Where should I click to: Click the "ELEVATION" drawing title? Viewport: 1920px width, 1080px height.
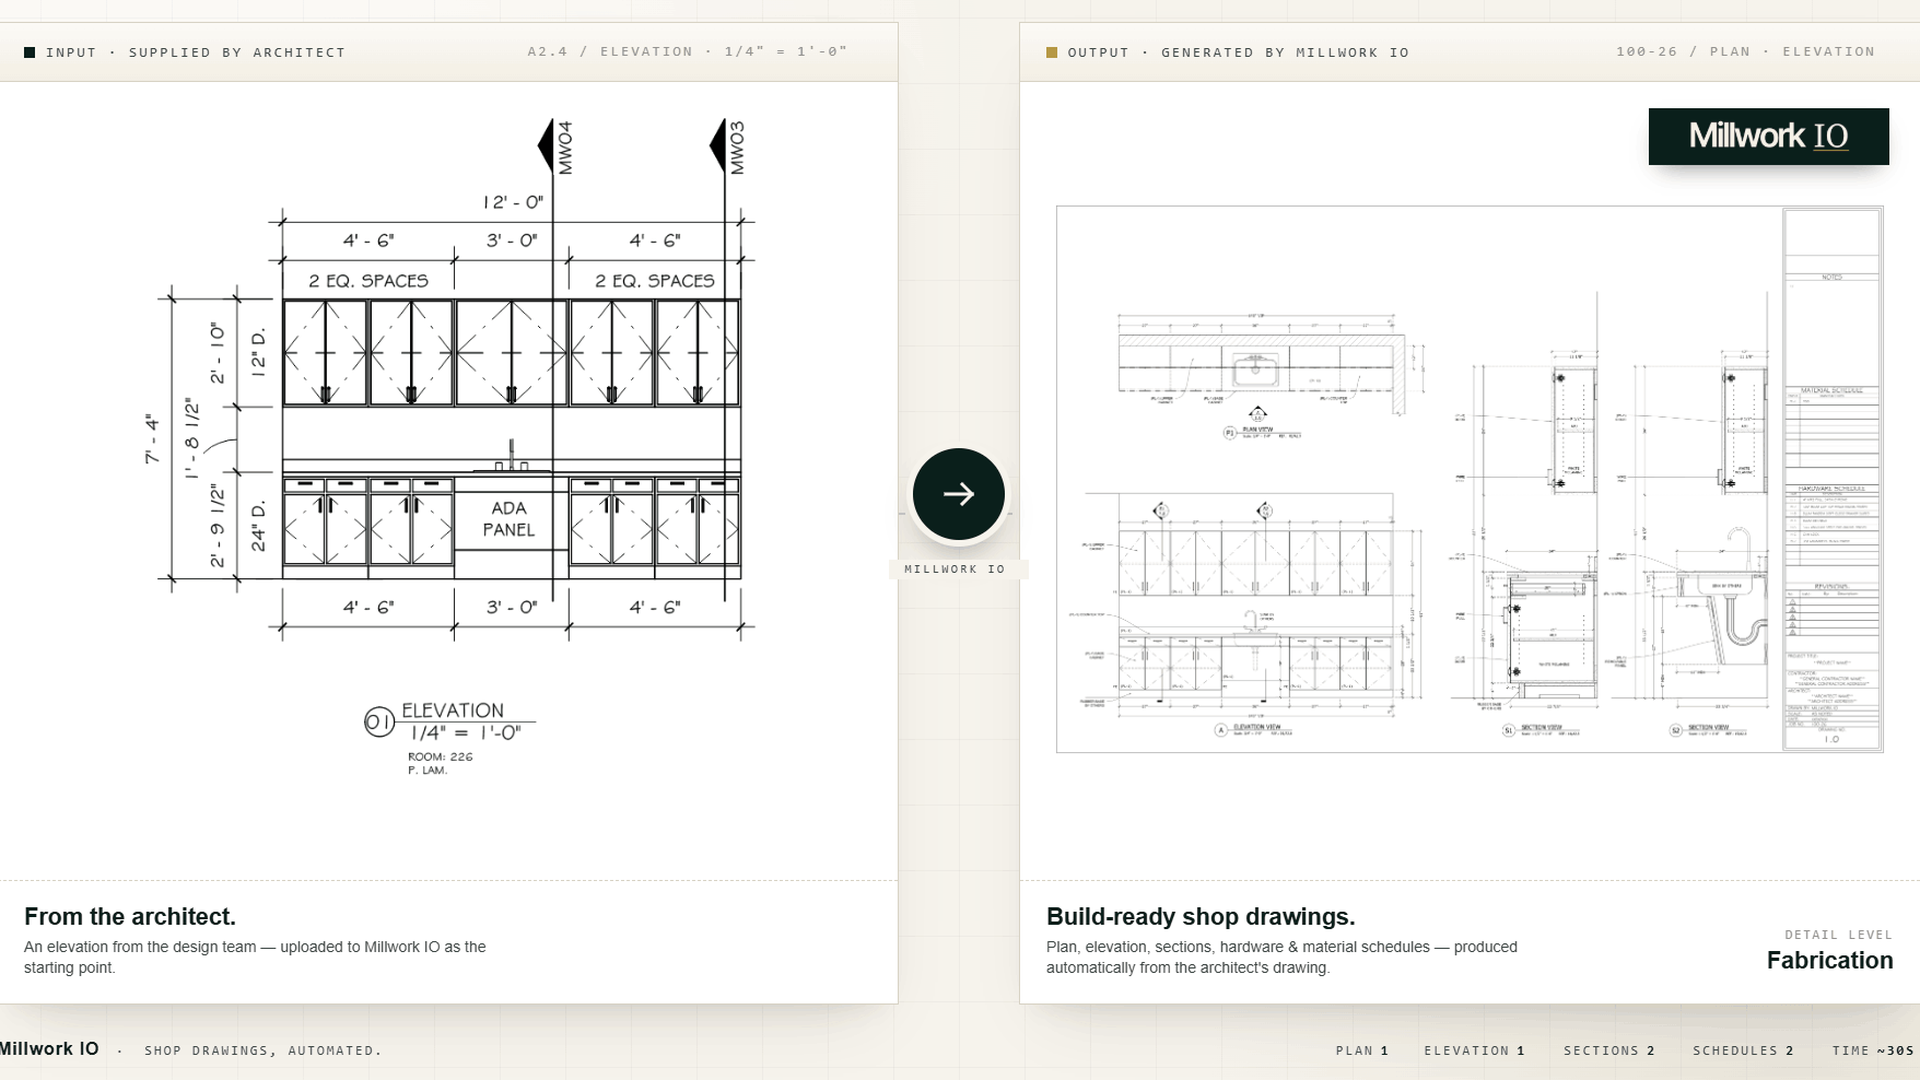pos(452,710)
